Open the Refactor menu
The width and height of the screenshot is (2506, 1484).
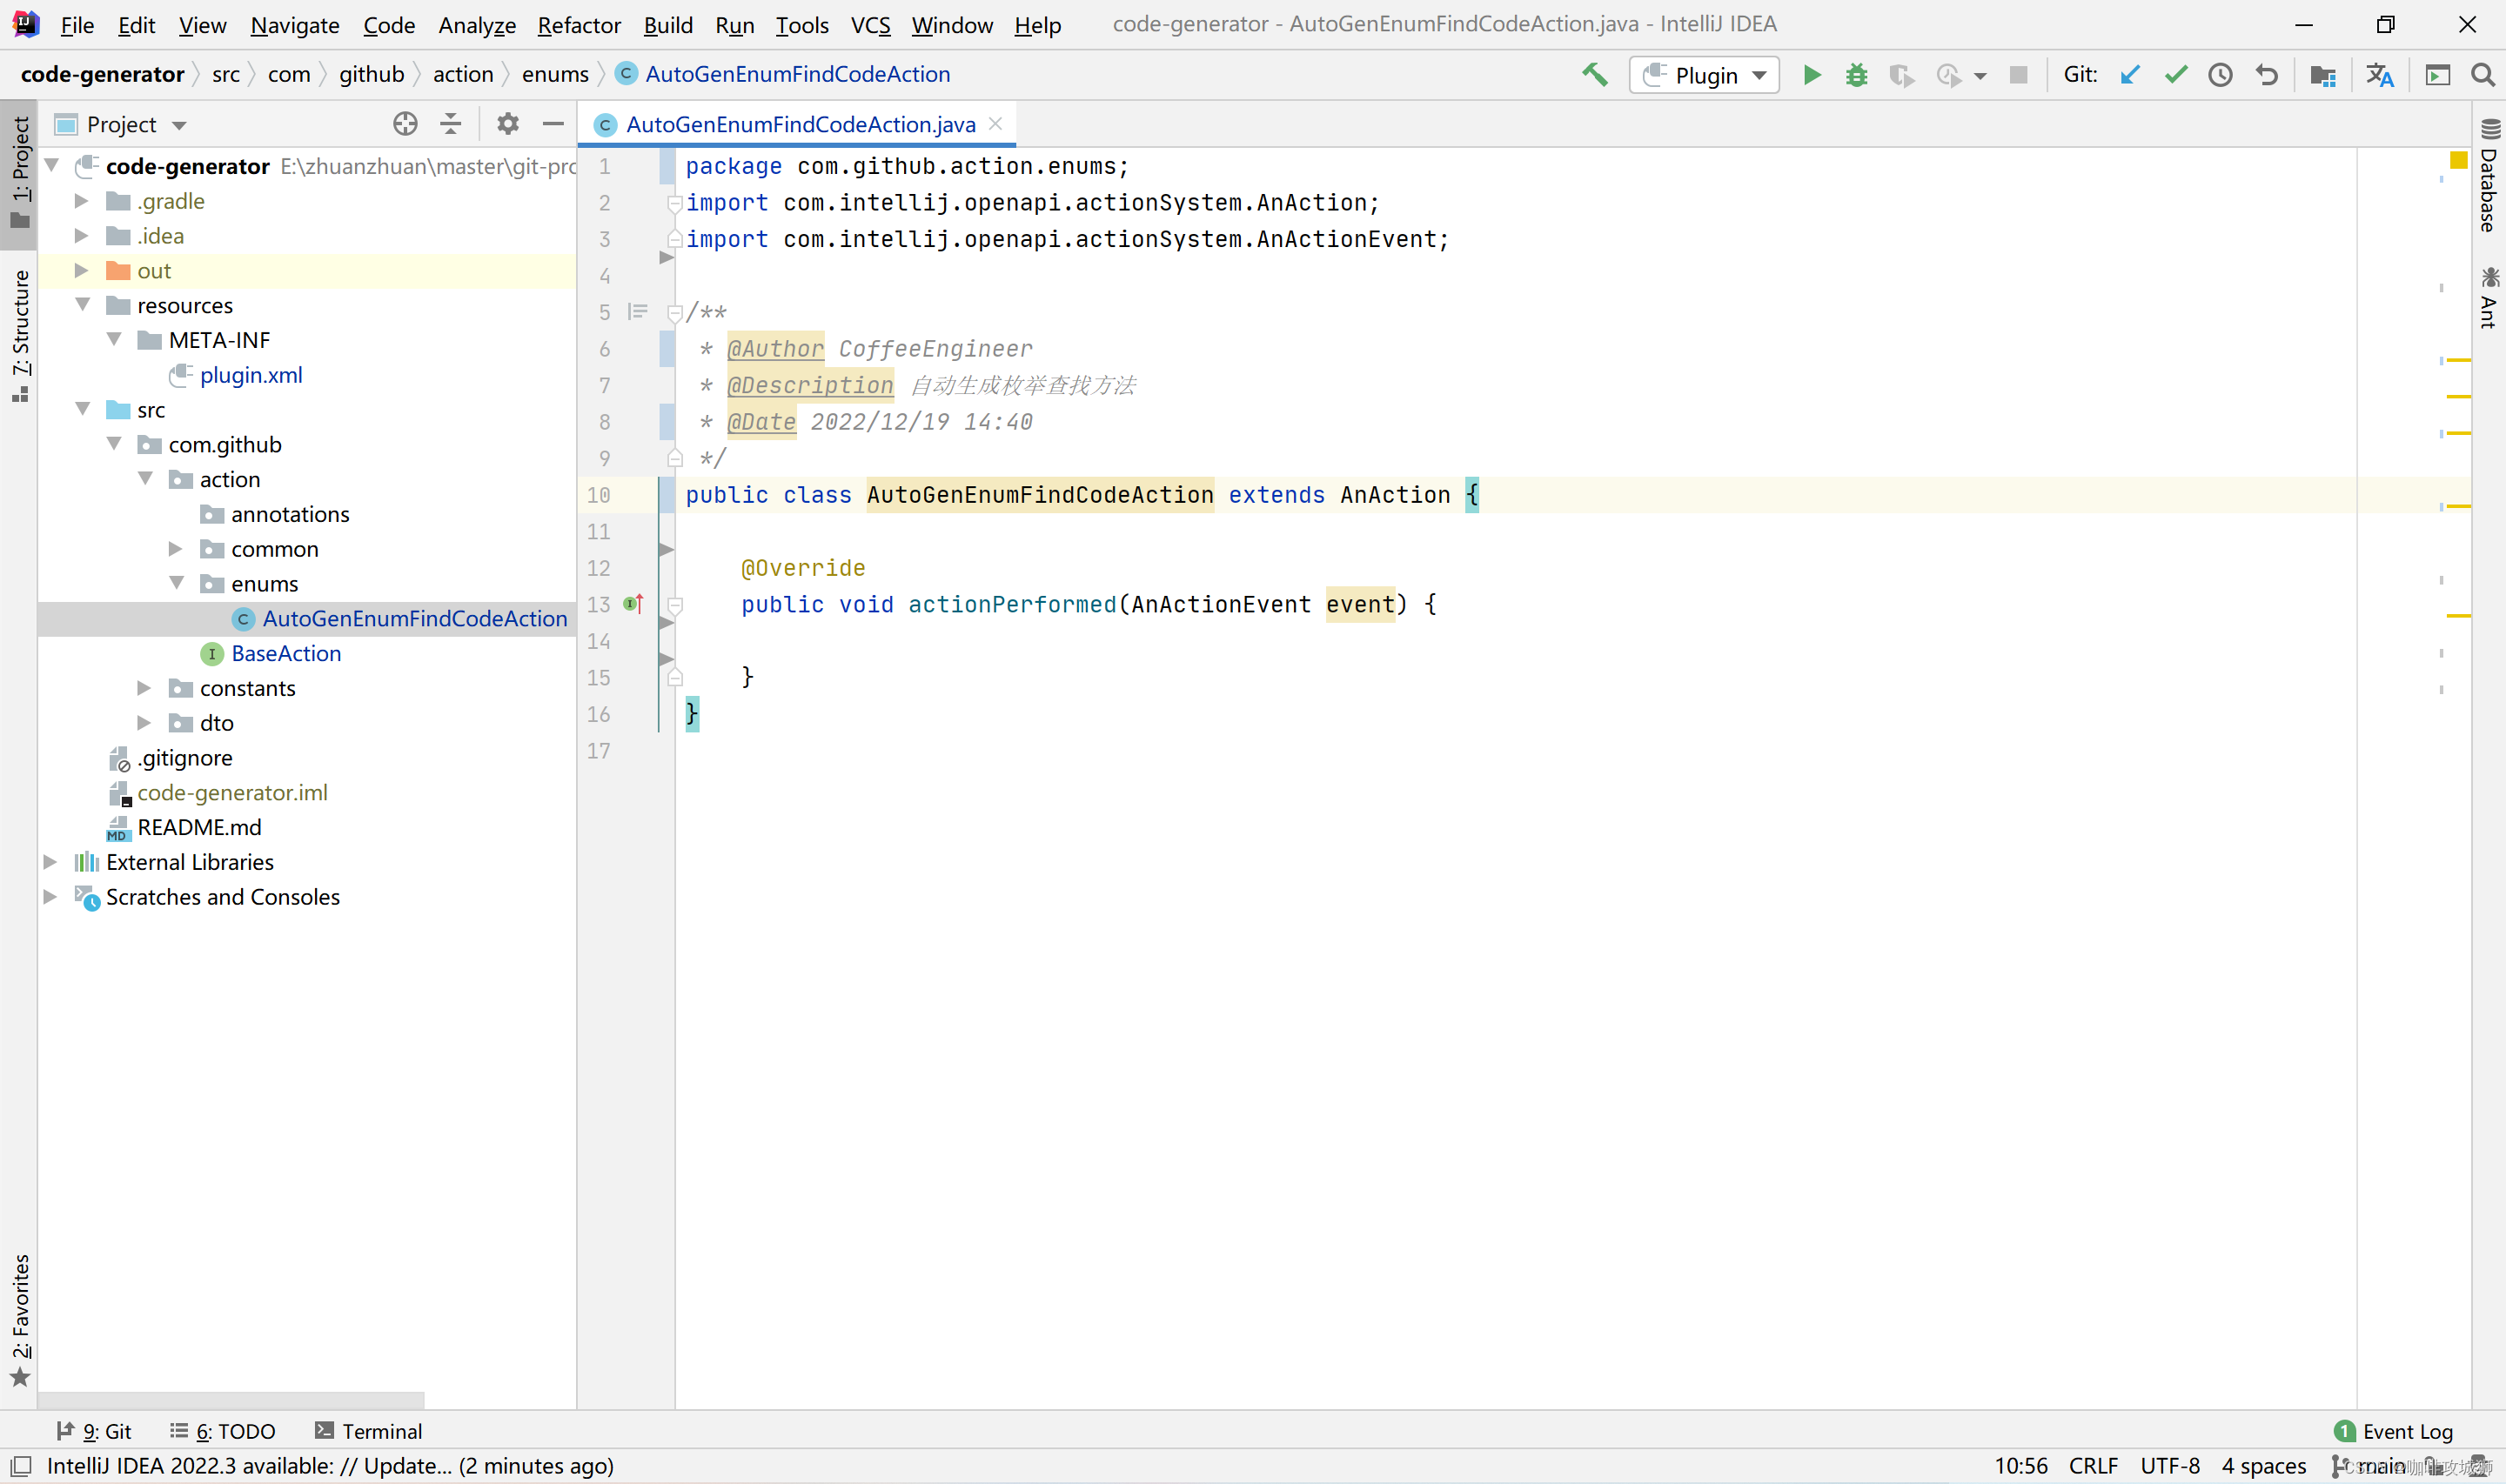click(x=578, y=25)
